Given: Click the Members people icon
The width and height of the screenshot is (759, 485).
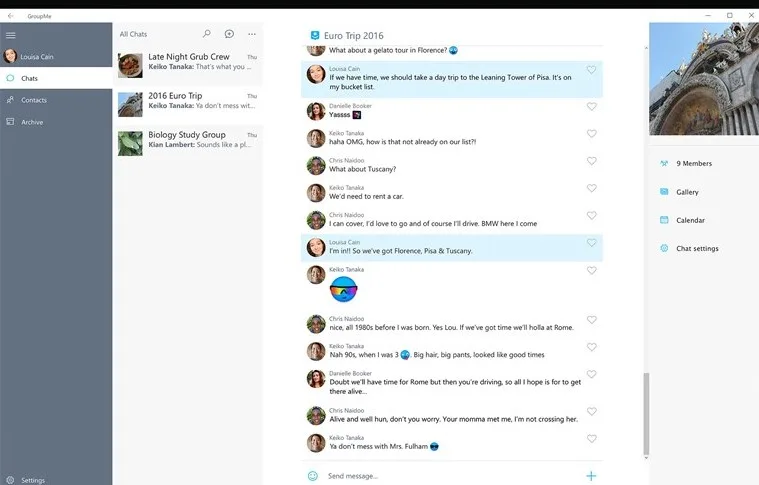Looking at the screenshot, I should [x=664, y=163].
